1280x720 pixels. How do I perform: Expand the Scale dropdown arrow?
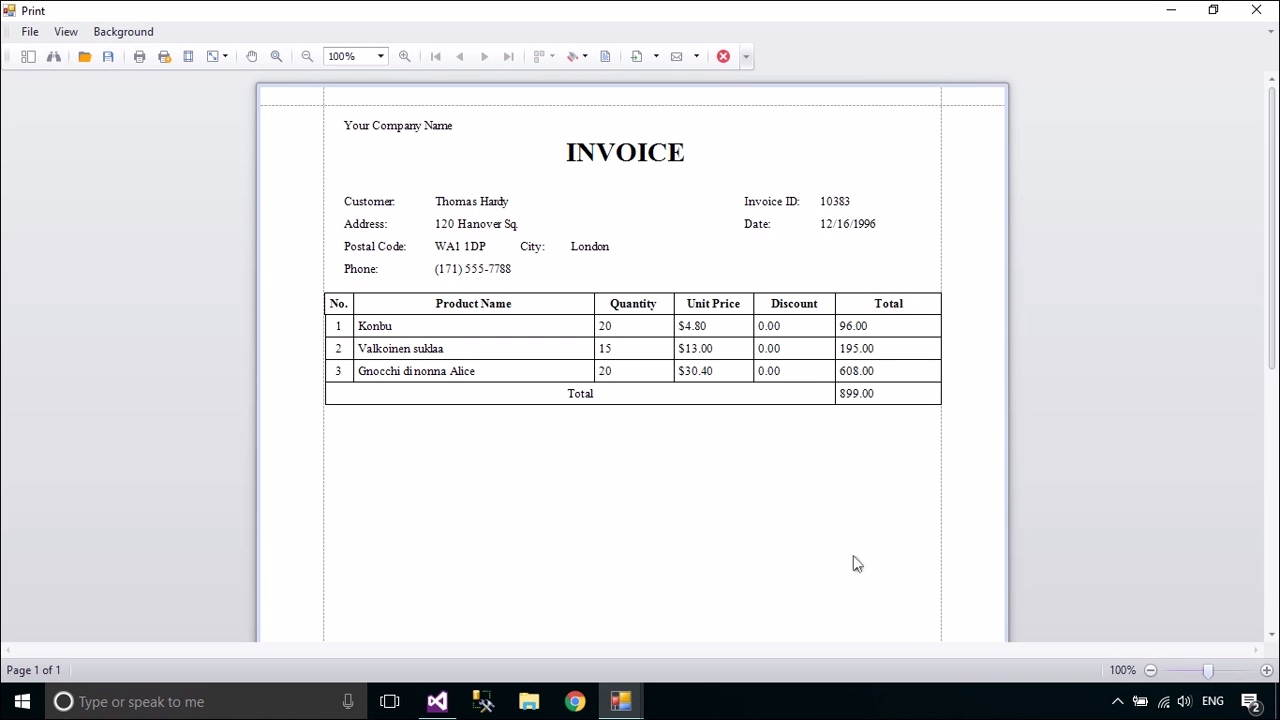(x=225, y=57)
